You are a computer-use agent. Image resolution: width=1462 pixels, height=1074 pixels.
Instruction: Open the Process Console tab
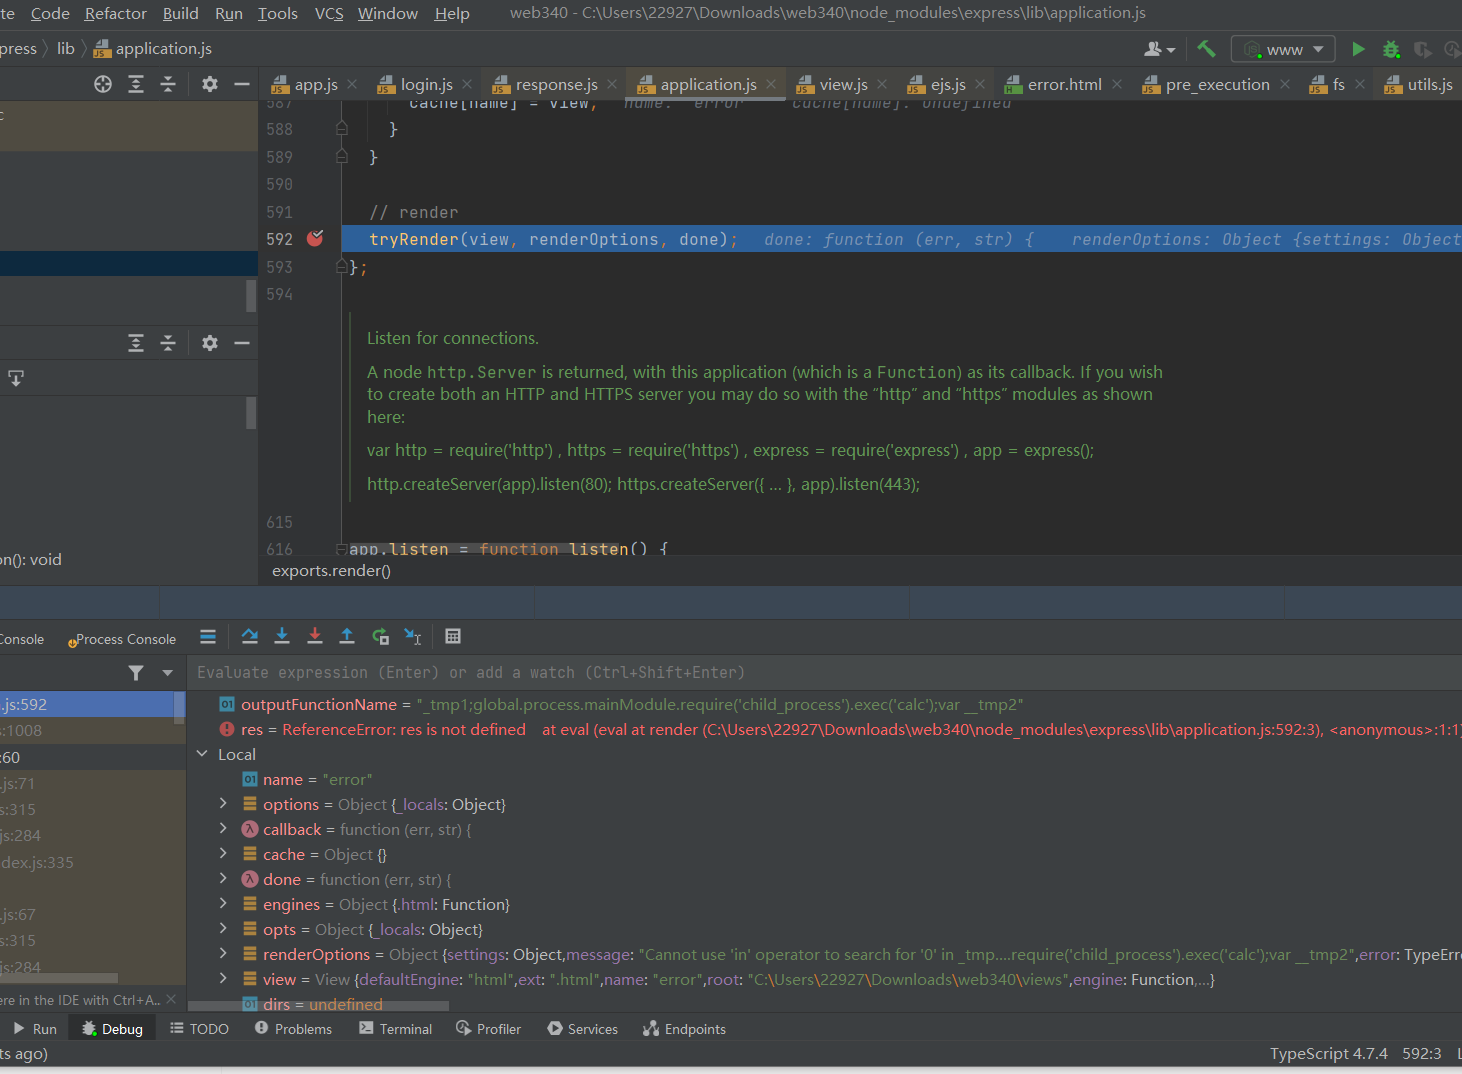[122, 639]
